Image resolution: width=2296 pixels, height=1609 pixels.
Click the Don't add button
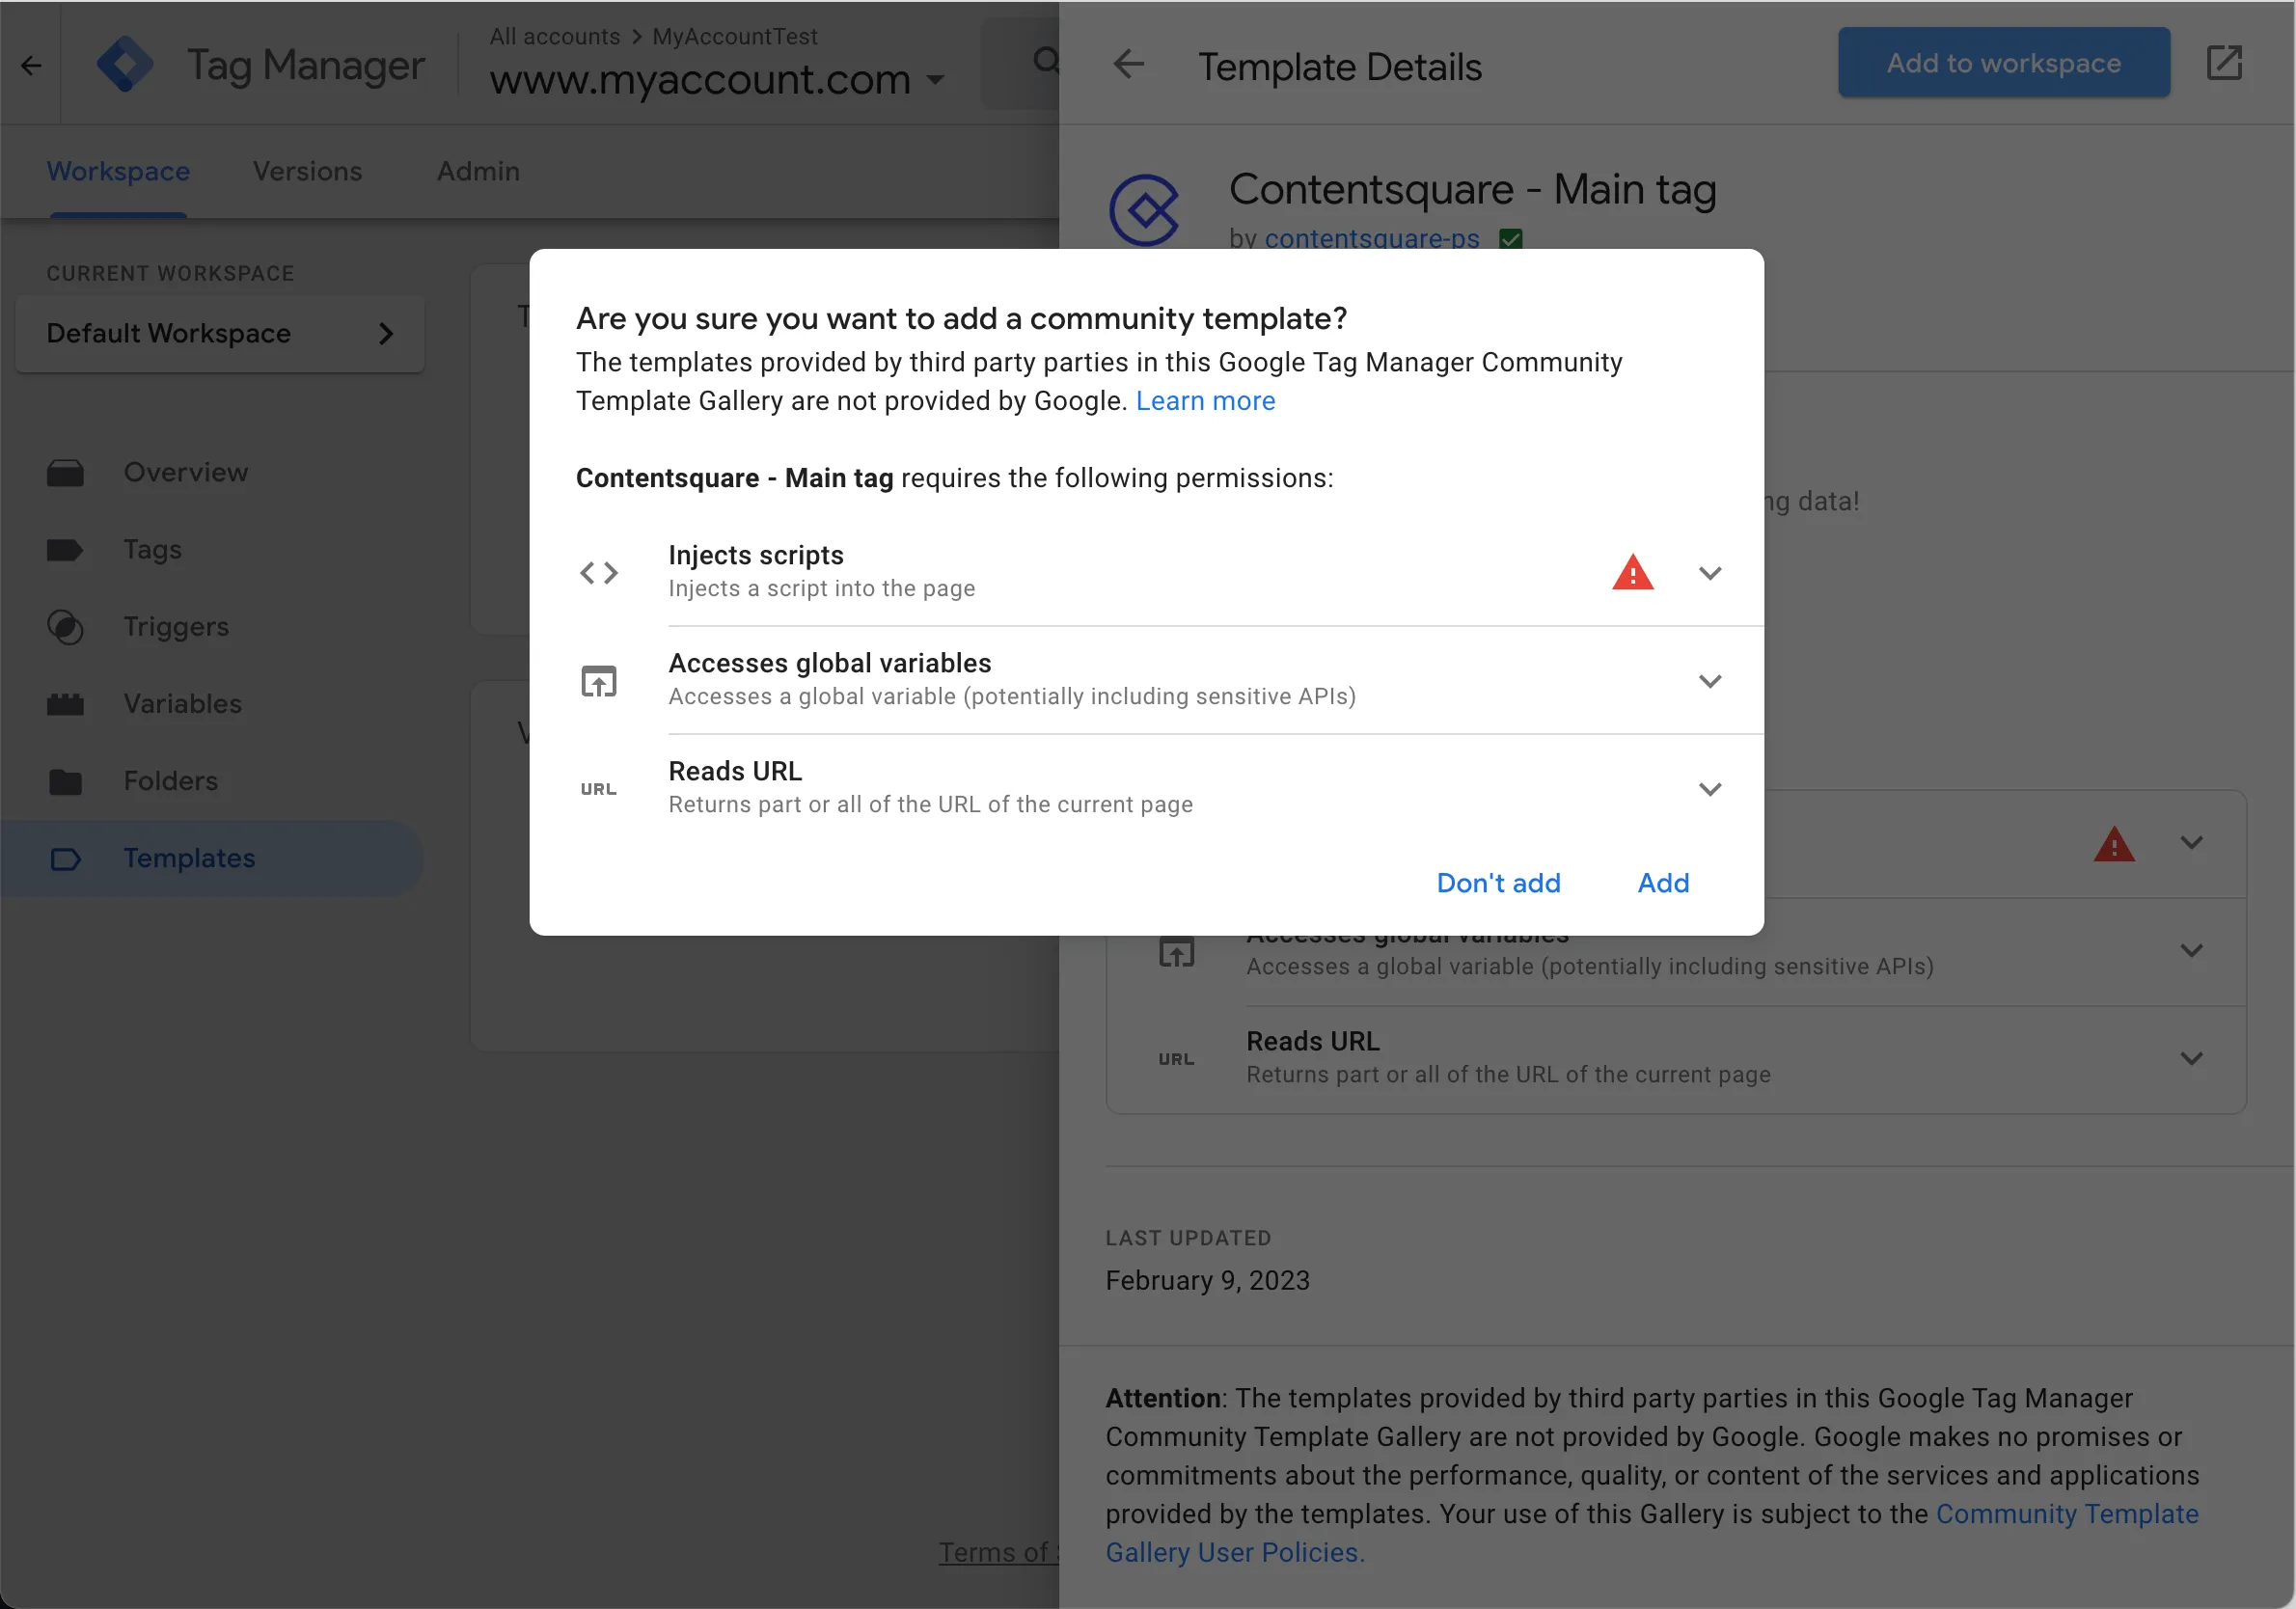point(1498,883)
